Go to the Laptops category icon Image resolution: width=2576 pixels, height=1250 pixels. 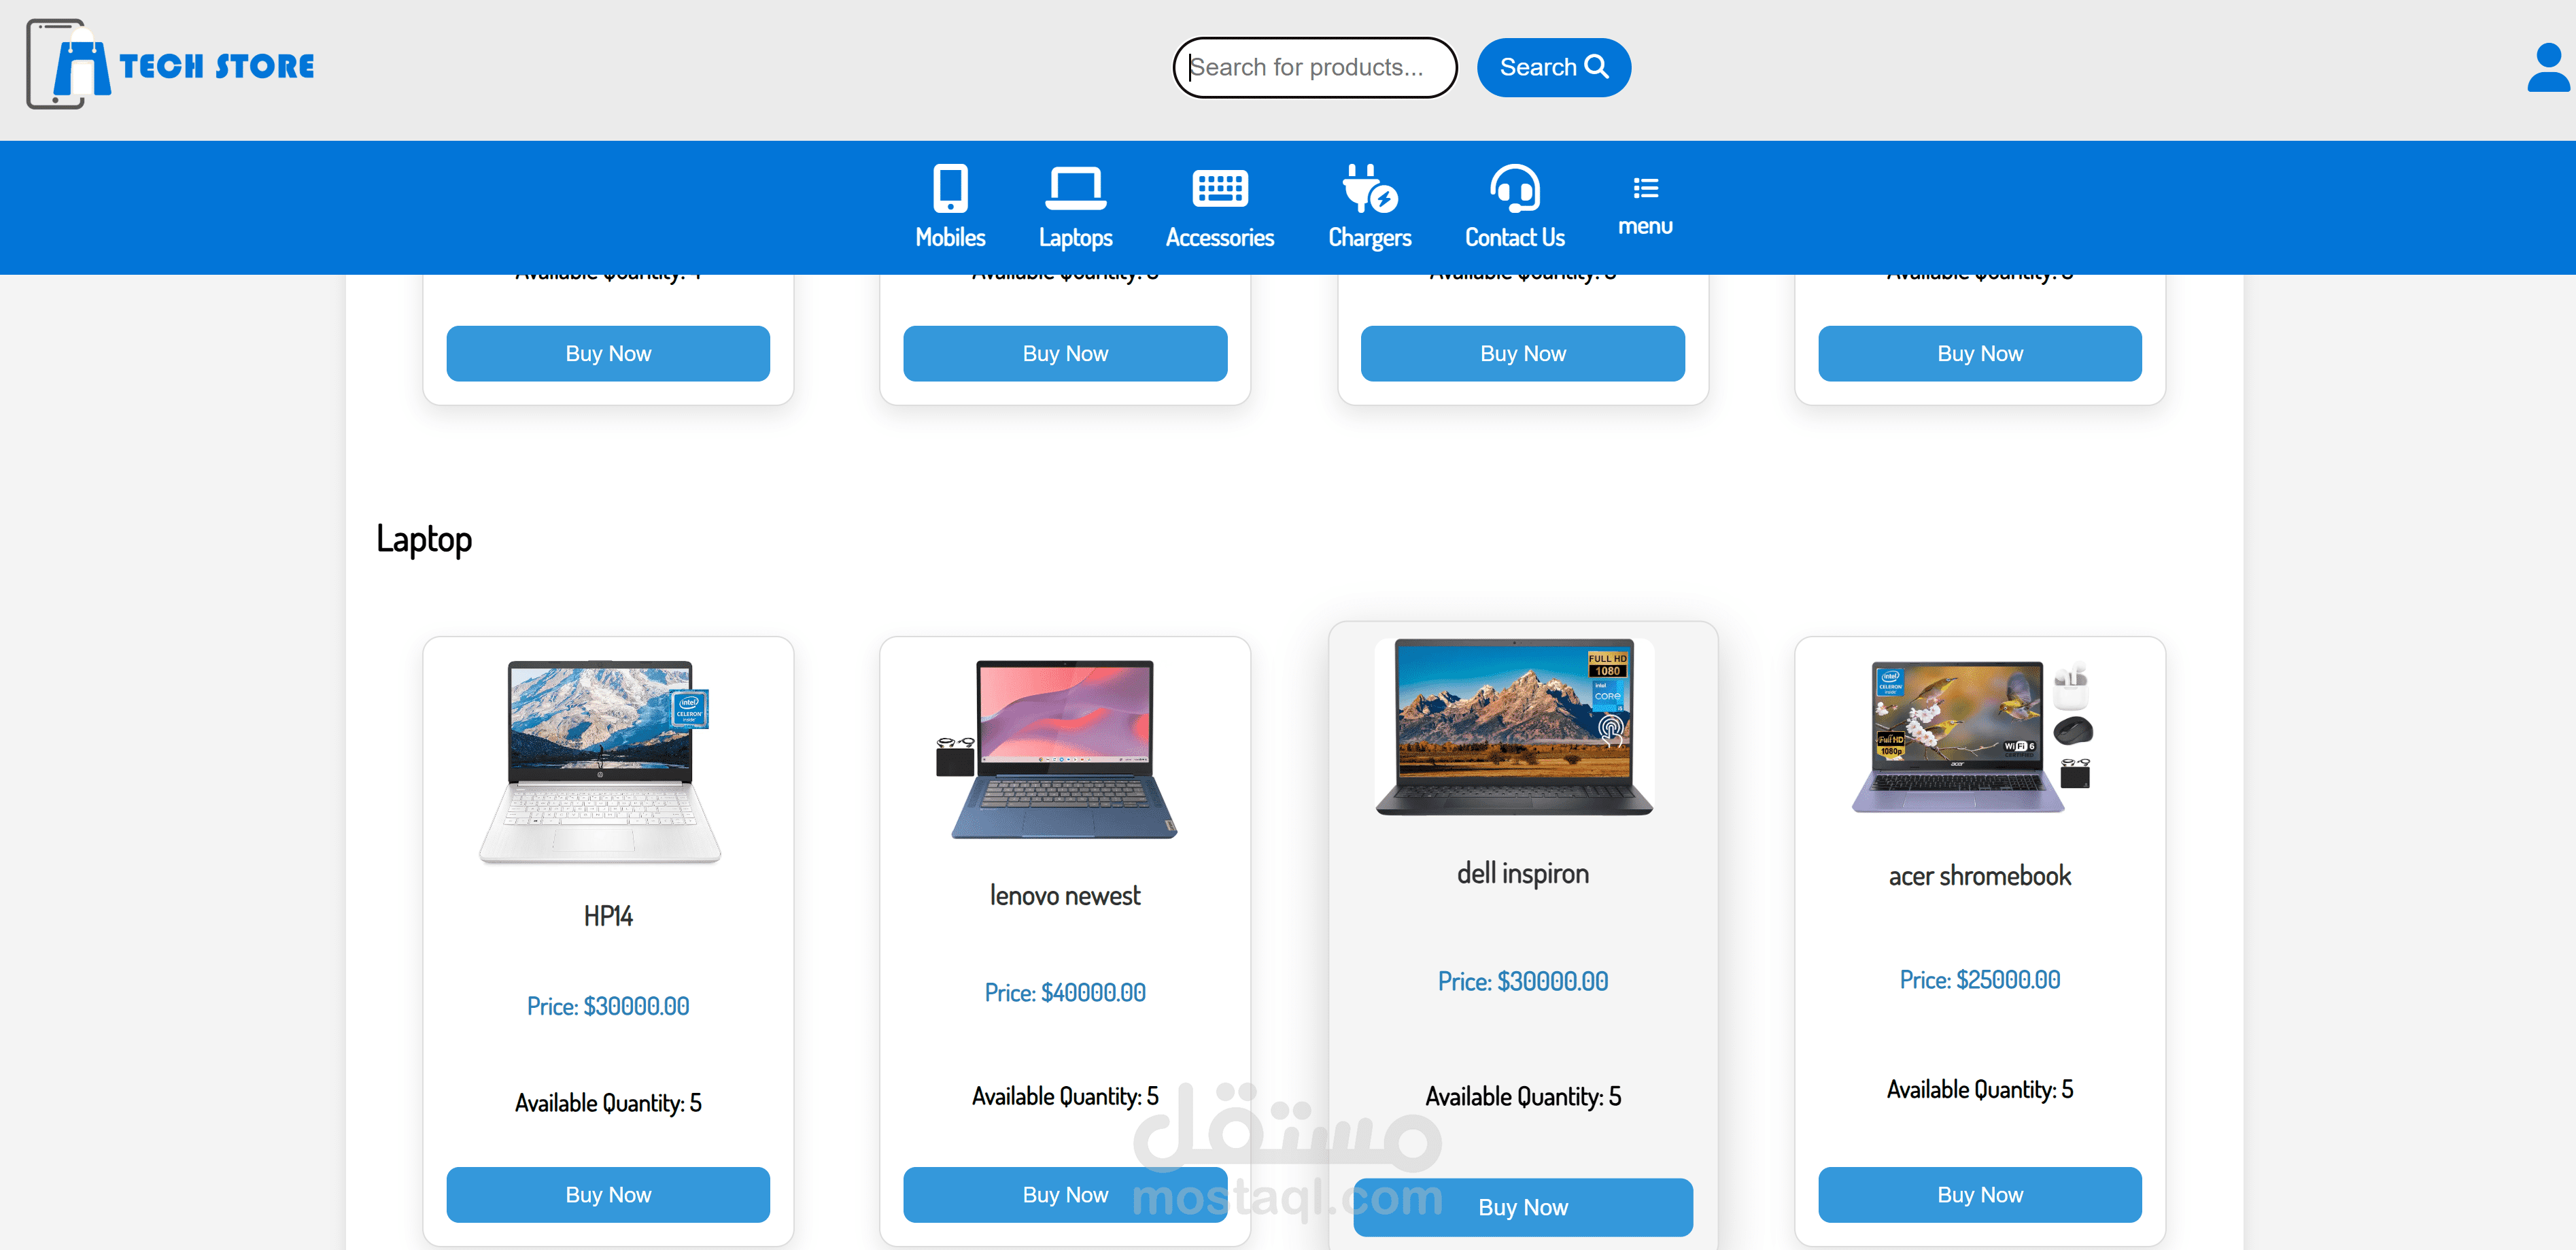click(1075, 188)
